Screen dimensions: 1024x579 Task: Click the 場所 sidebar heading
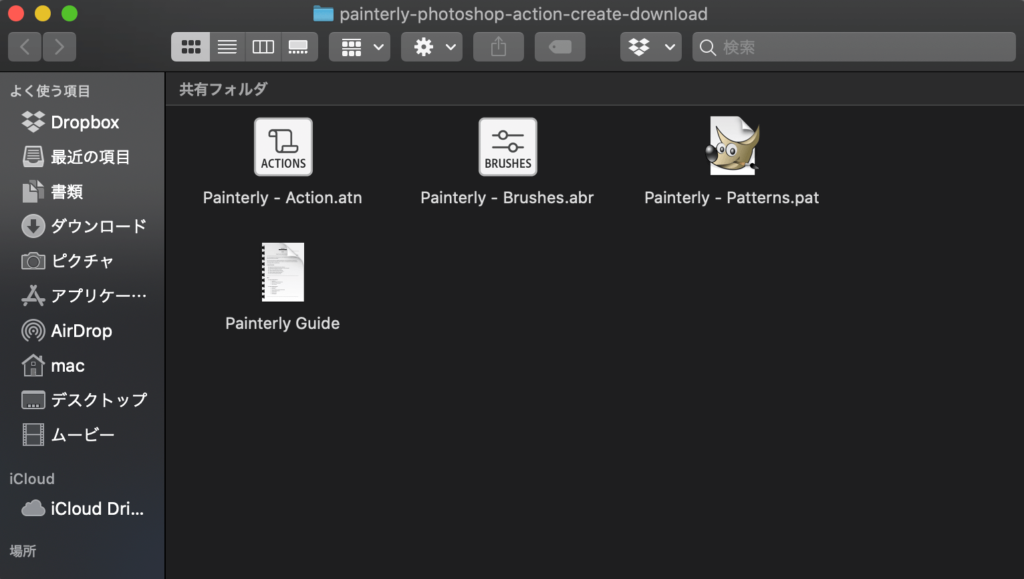point(23,551)
